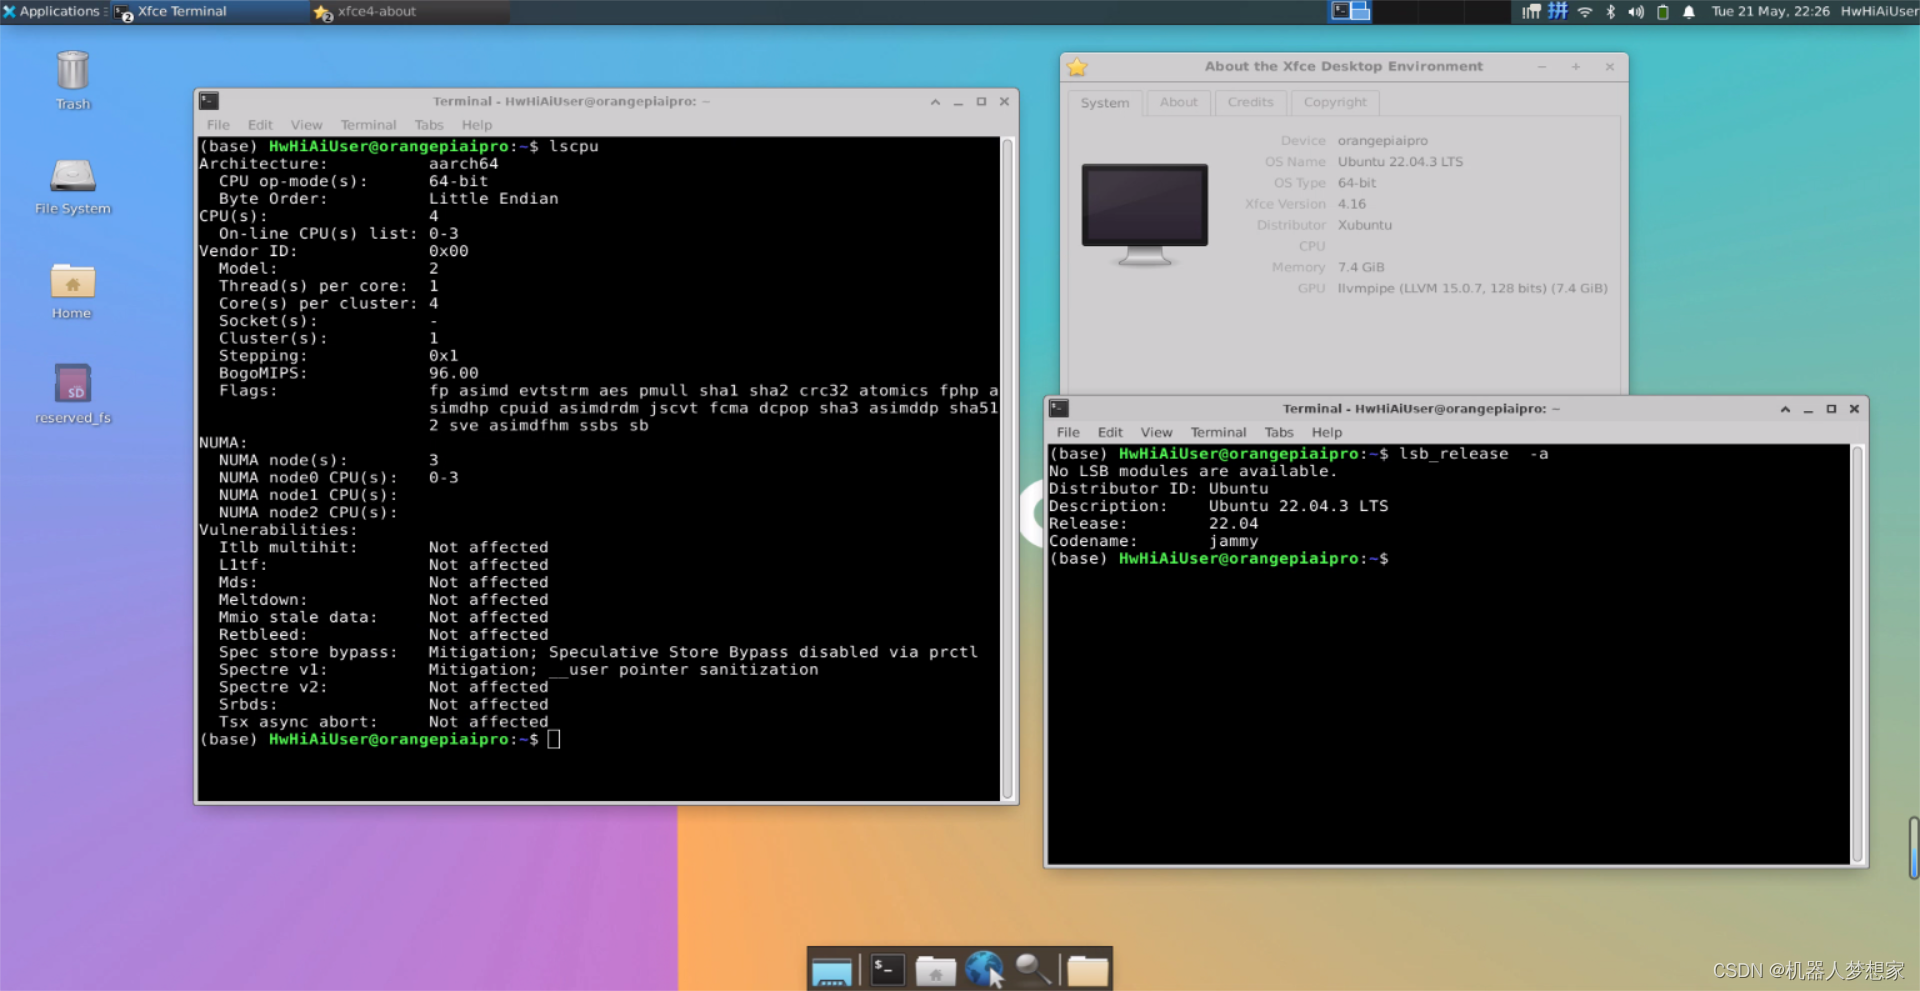The image size is (1920, 991).
Task: Click the Codename jammy output line
Action: tap(1153, 541)
